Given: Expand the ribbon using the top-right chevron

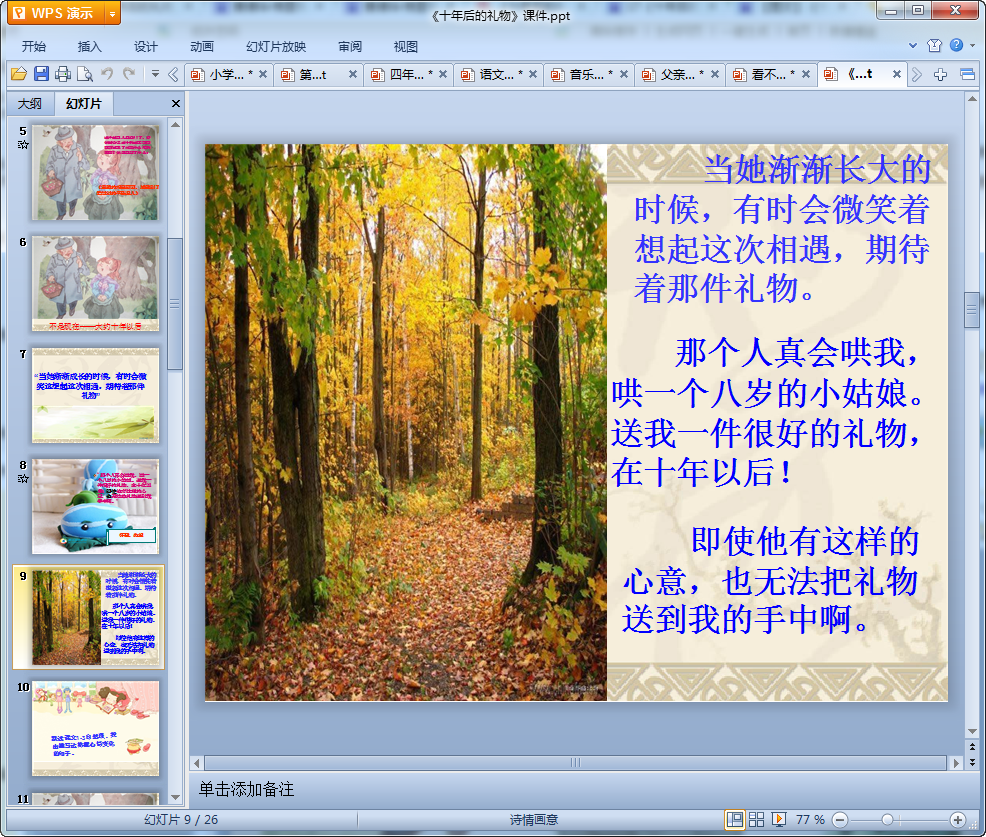Looking at the screenshot, I should [913, 46].
